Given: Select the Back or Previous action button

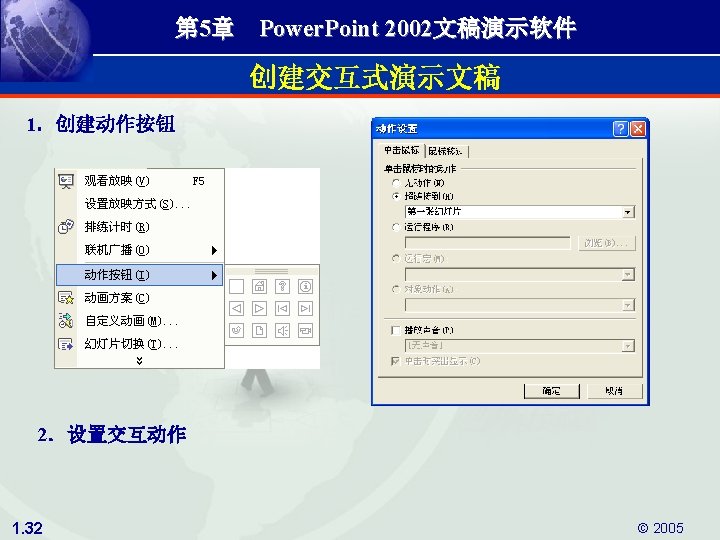Looking at the screenshot, I should point(236,309).
